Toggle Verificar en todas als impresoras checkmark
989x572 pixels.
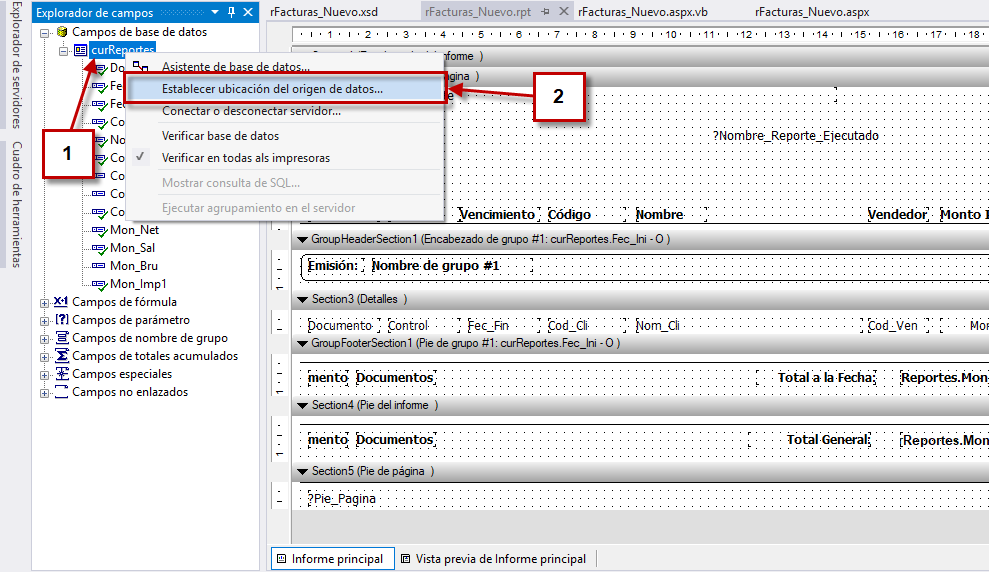tap(141, 158)
